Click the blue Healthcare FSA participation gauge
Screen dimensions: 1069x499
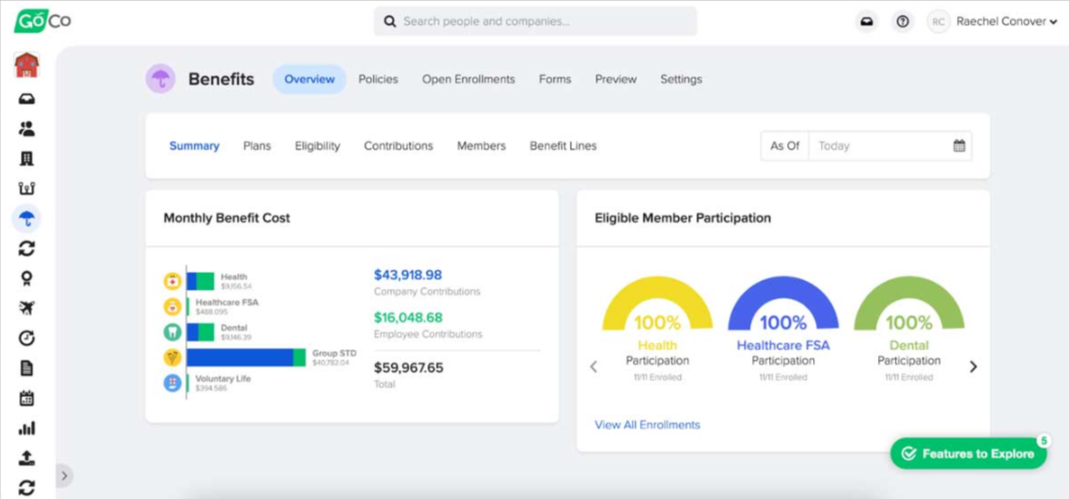pyautogui.click(x=783, y=303)
